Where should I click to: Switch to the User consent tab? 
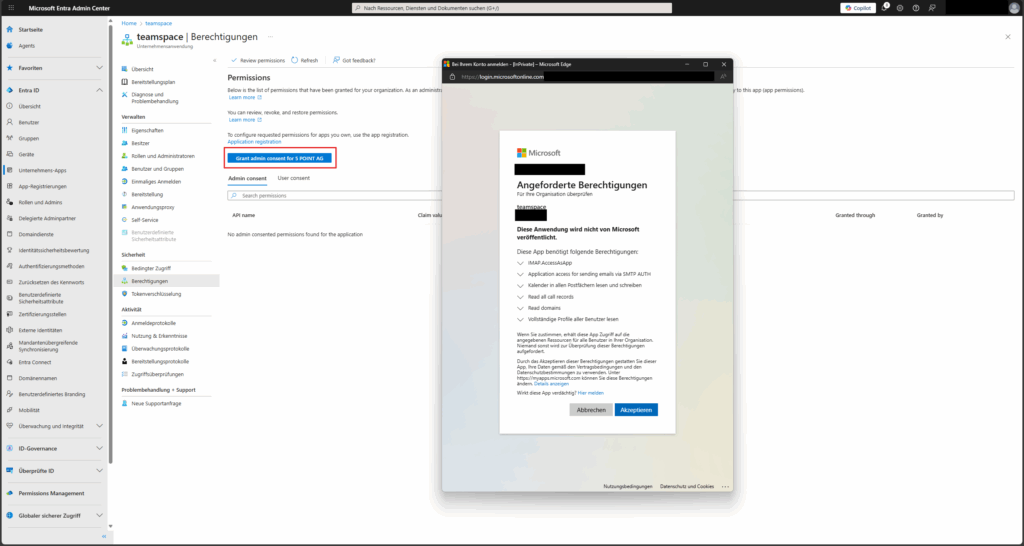point(294,178)
